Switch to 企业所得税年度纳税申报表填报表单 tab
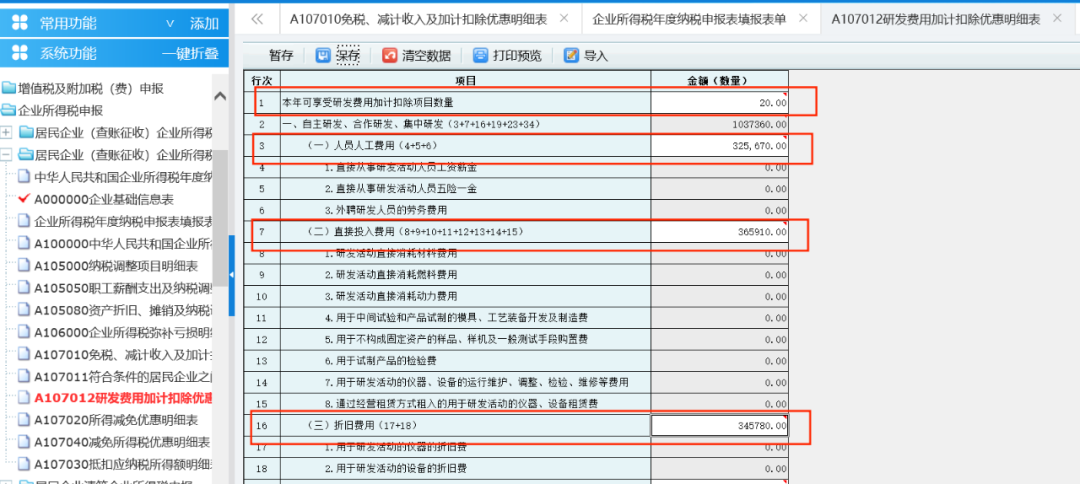The image size is (1080, 484). click(689, 19)
